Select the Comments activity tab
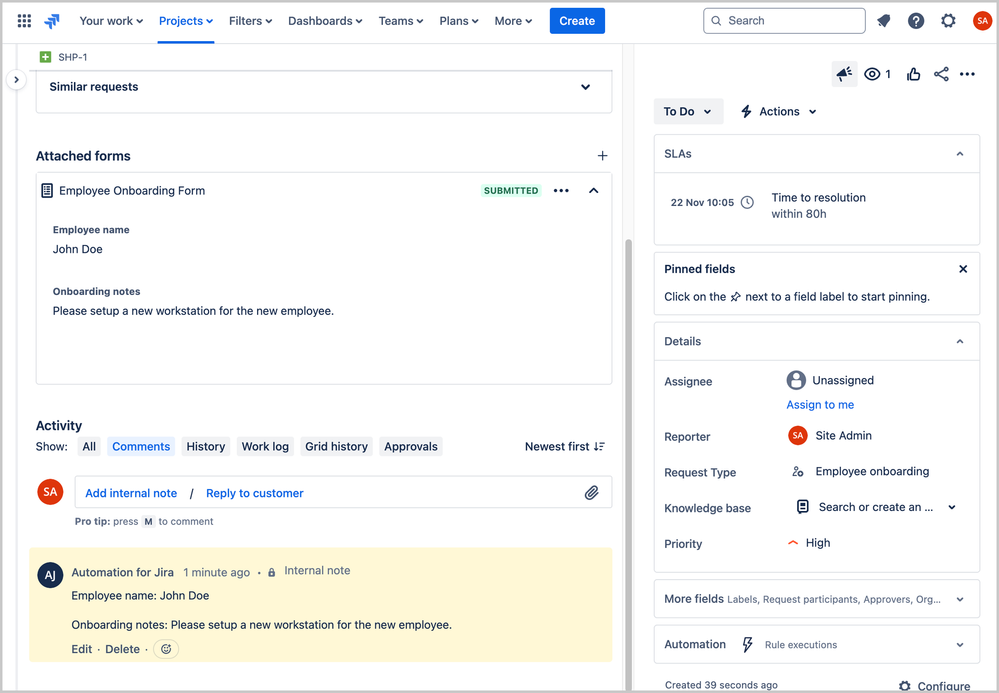This screenshot has width=999, height=693. pyautogui.click(x=141, y=447)
